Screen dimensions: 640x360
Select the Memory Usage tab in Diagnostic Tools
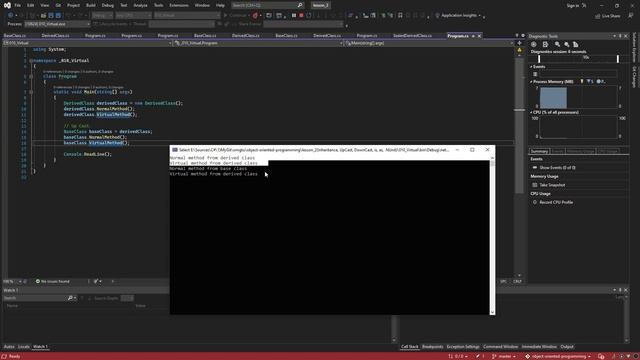[x=580, y=151]
